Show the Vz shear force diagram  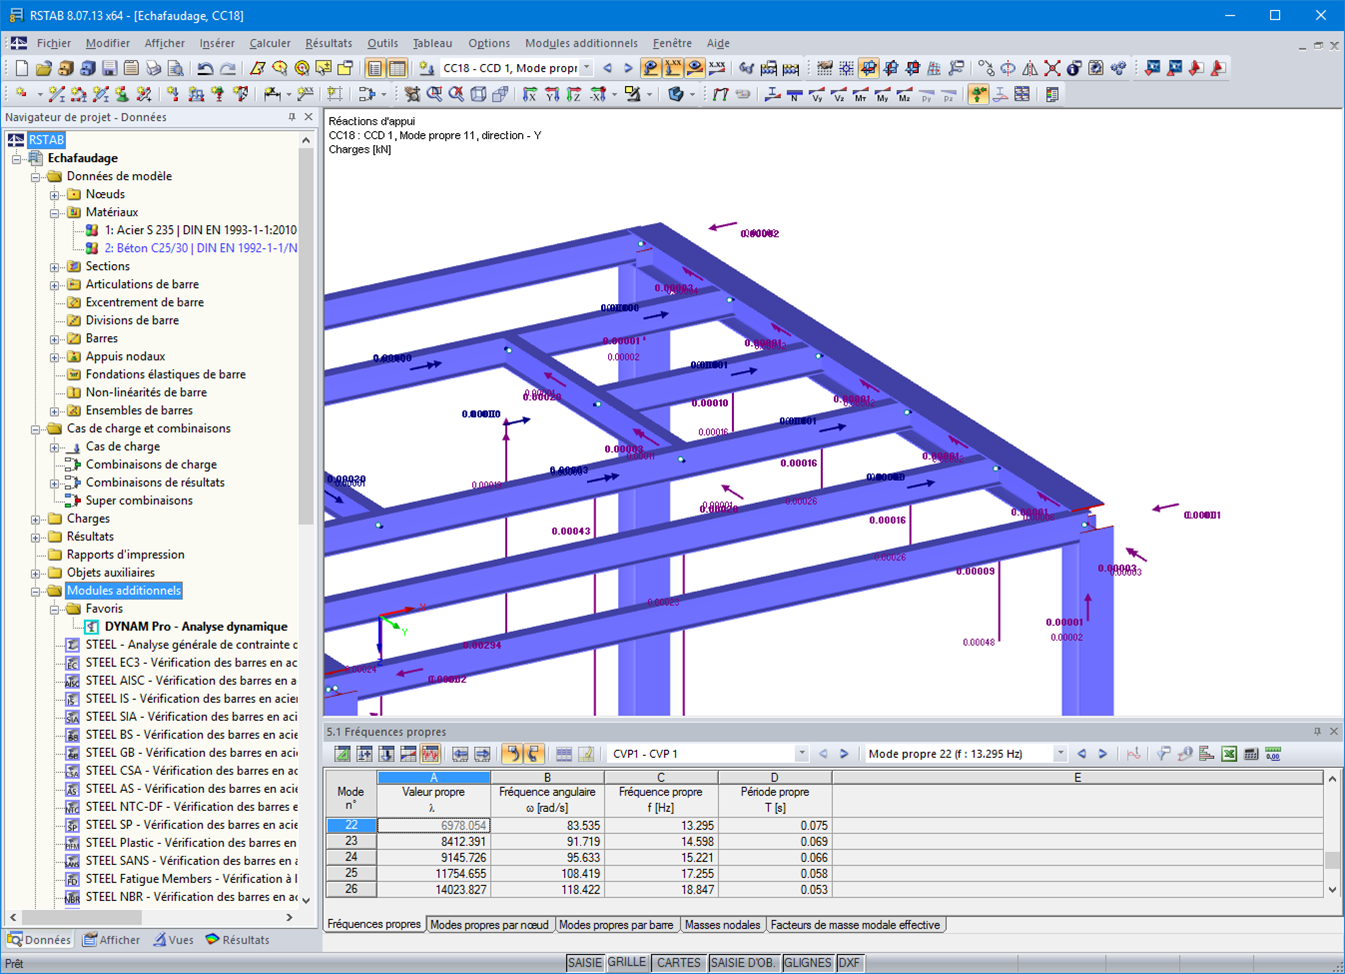point(838,95)
